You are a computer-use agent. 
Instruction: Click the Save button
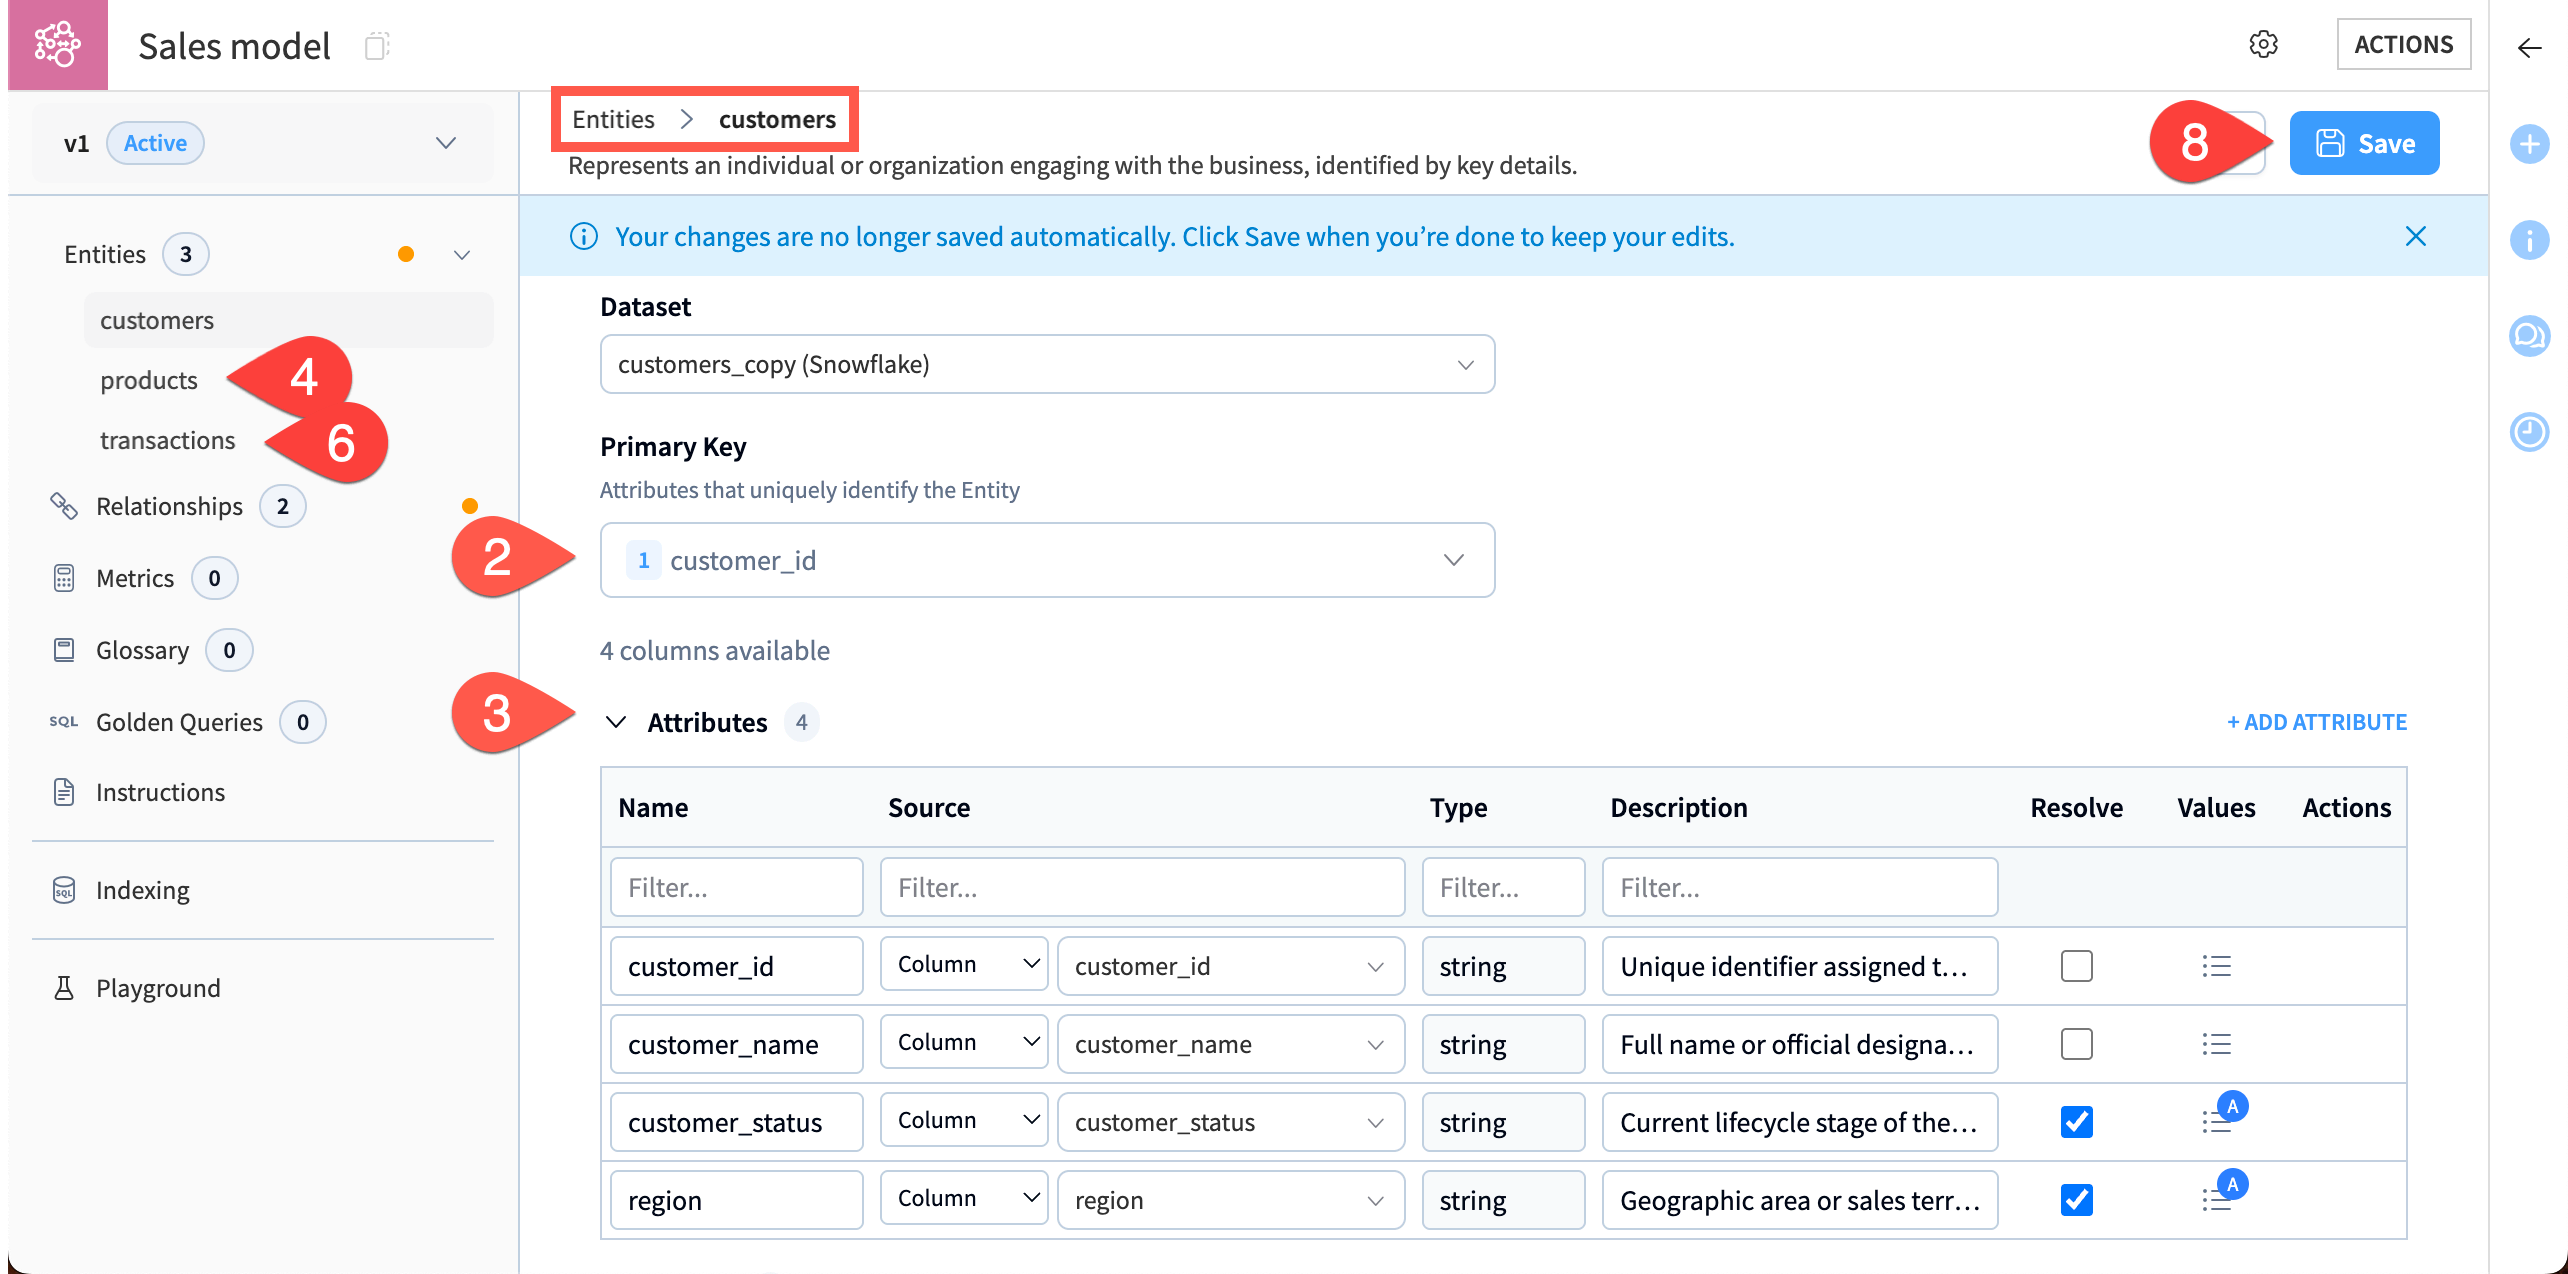coord(2364,143)
